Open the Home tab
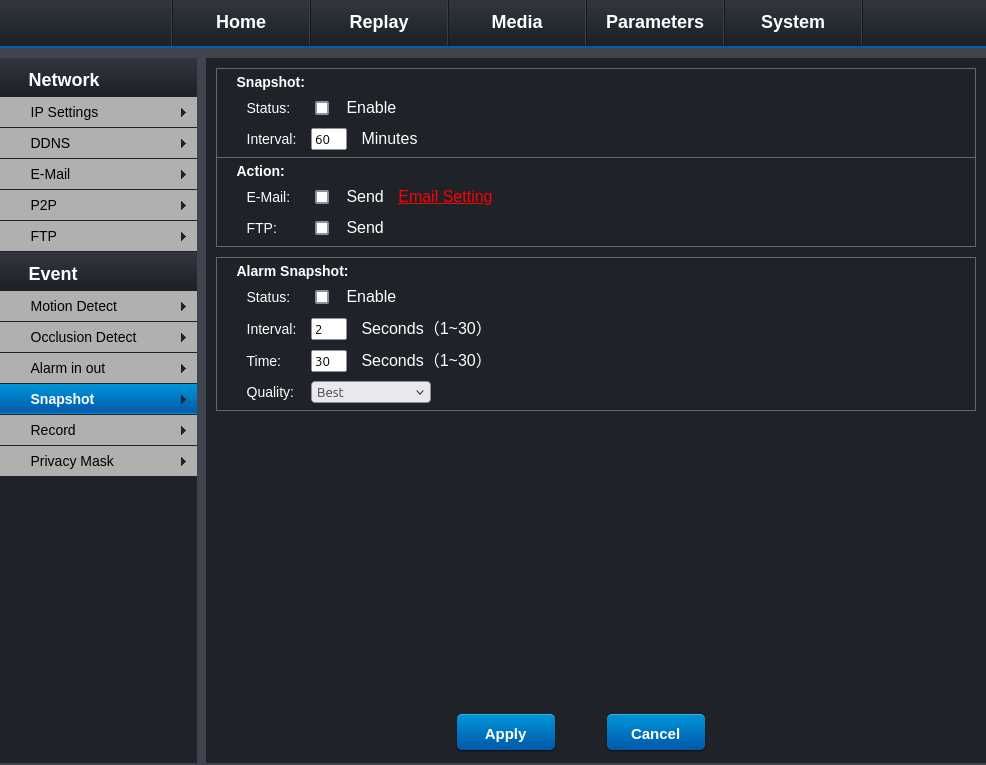This screenshot has width=986, height=765. point(240,22)
